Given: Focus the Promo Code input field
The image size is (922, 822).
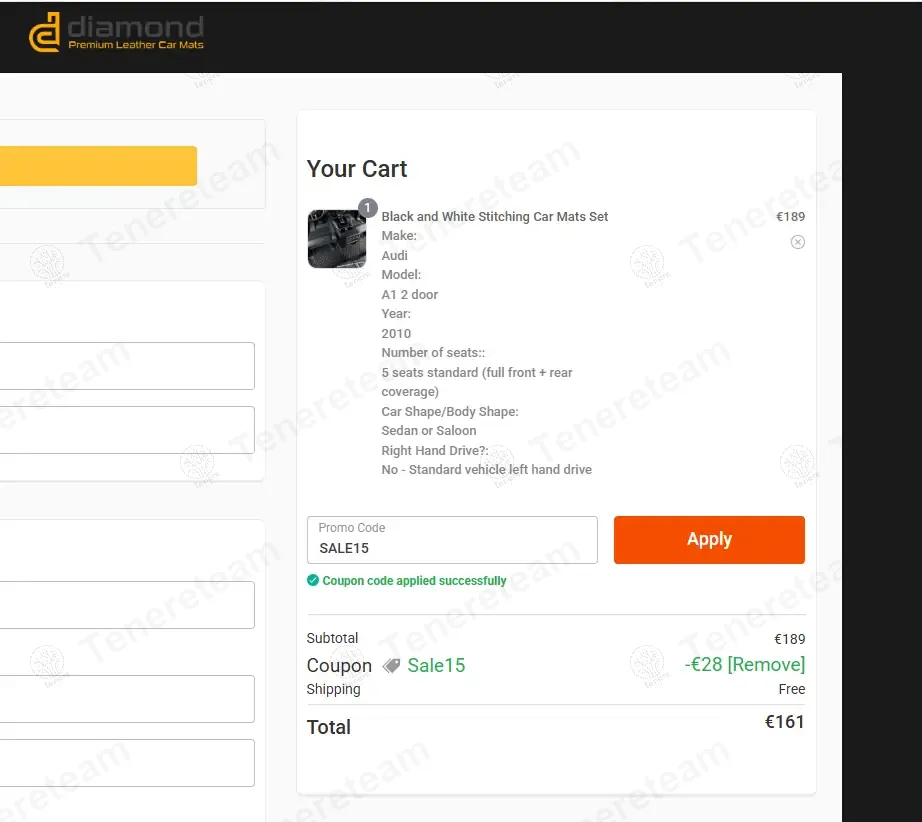Looking at the screenshot, I should 452,540.
